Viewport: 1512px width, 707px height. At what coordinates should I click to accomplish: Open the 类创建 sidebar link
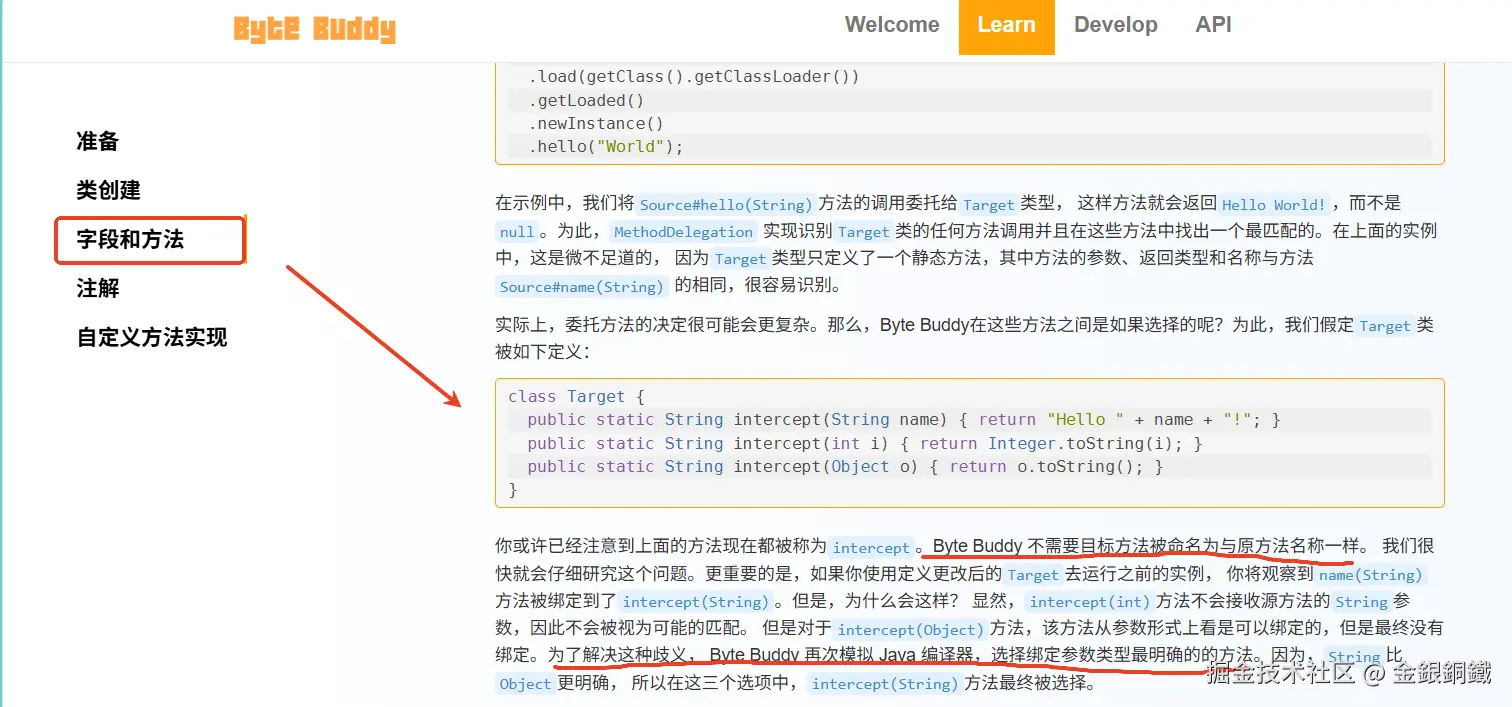point(109,190)
